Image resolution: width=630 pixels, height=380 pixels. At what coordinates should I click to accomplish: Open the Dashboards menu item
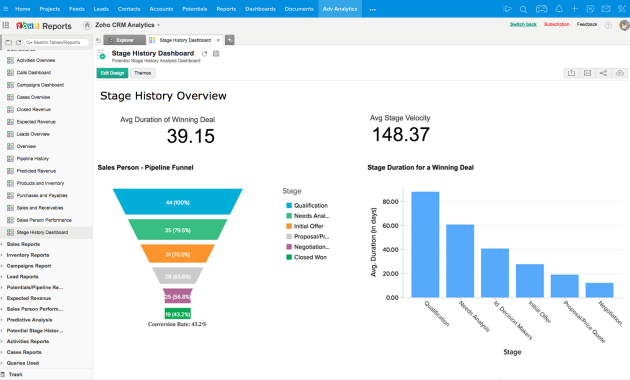pos(260,9)
